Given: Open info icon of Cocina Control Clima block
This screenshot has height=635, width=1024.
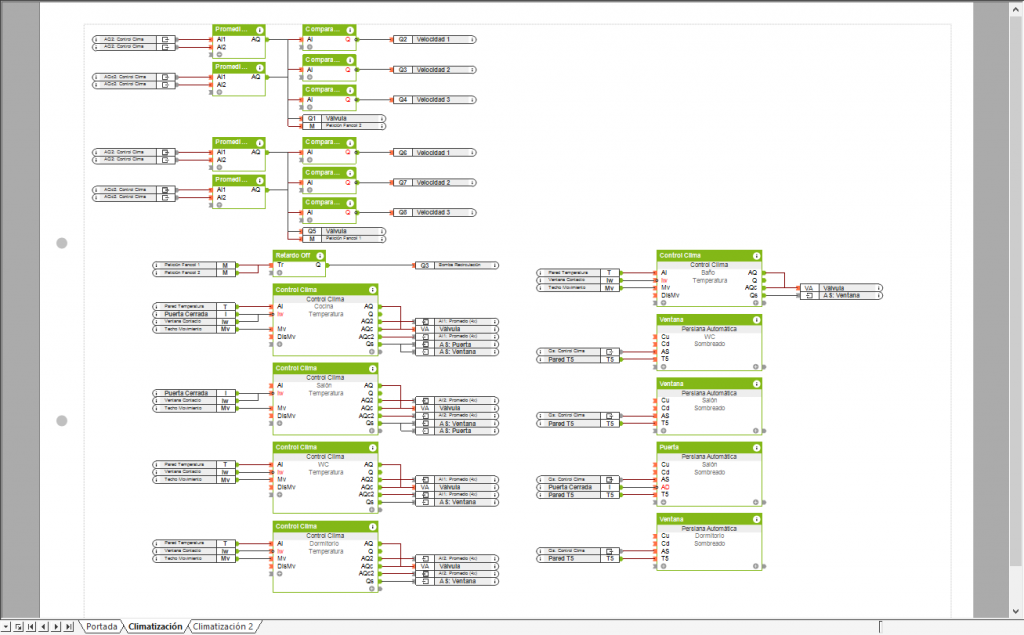Looking at the screenshot, I should click(x=373, y=289).
